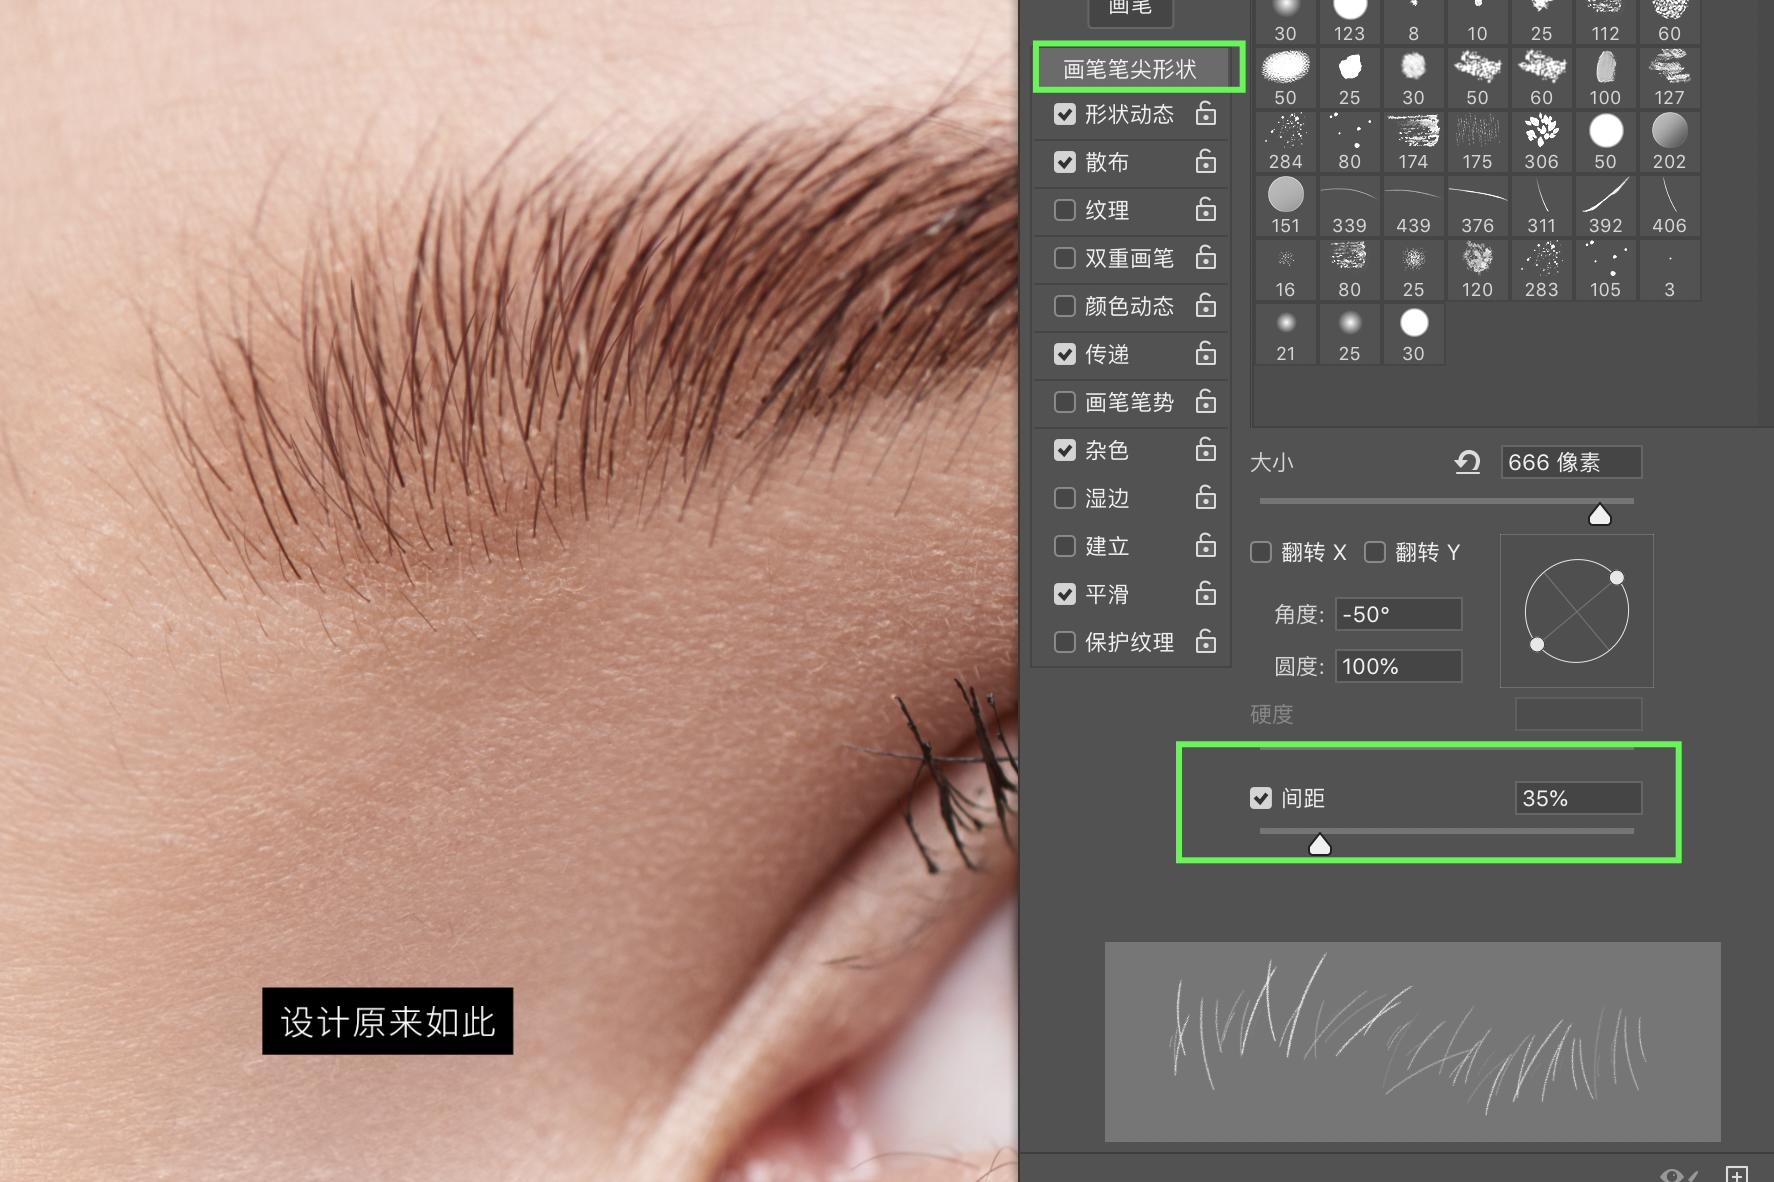1774x1182 pixels.
Task: Uncheck the 间距 checkbox
Action: (x=1261, y=798)
